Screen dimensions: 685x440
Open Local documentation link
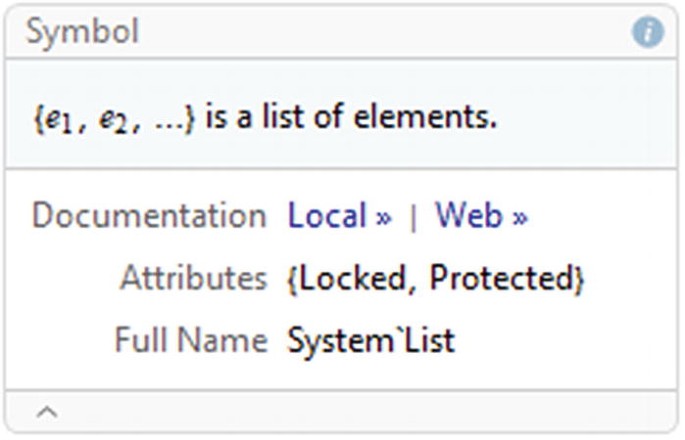(340, 215)
